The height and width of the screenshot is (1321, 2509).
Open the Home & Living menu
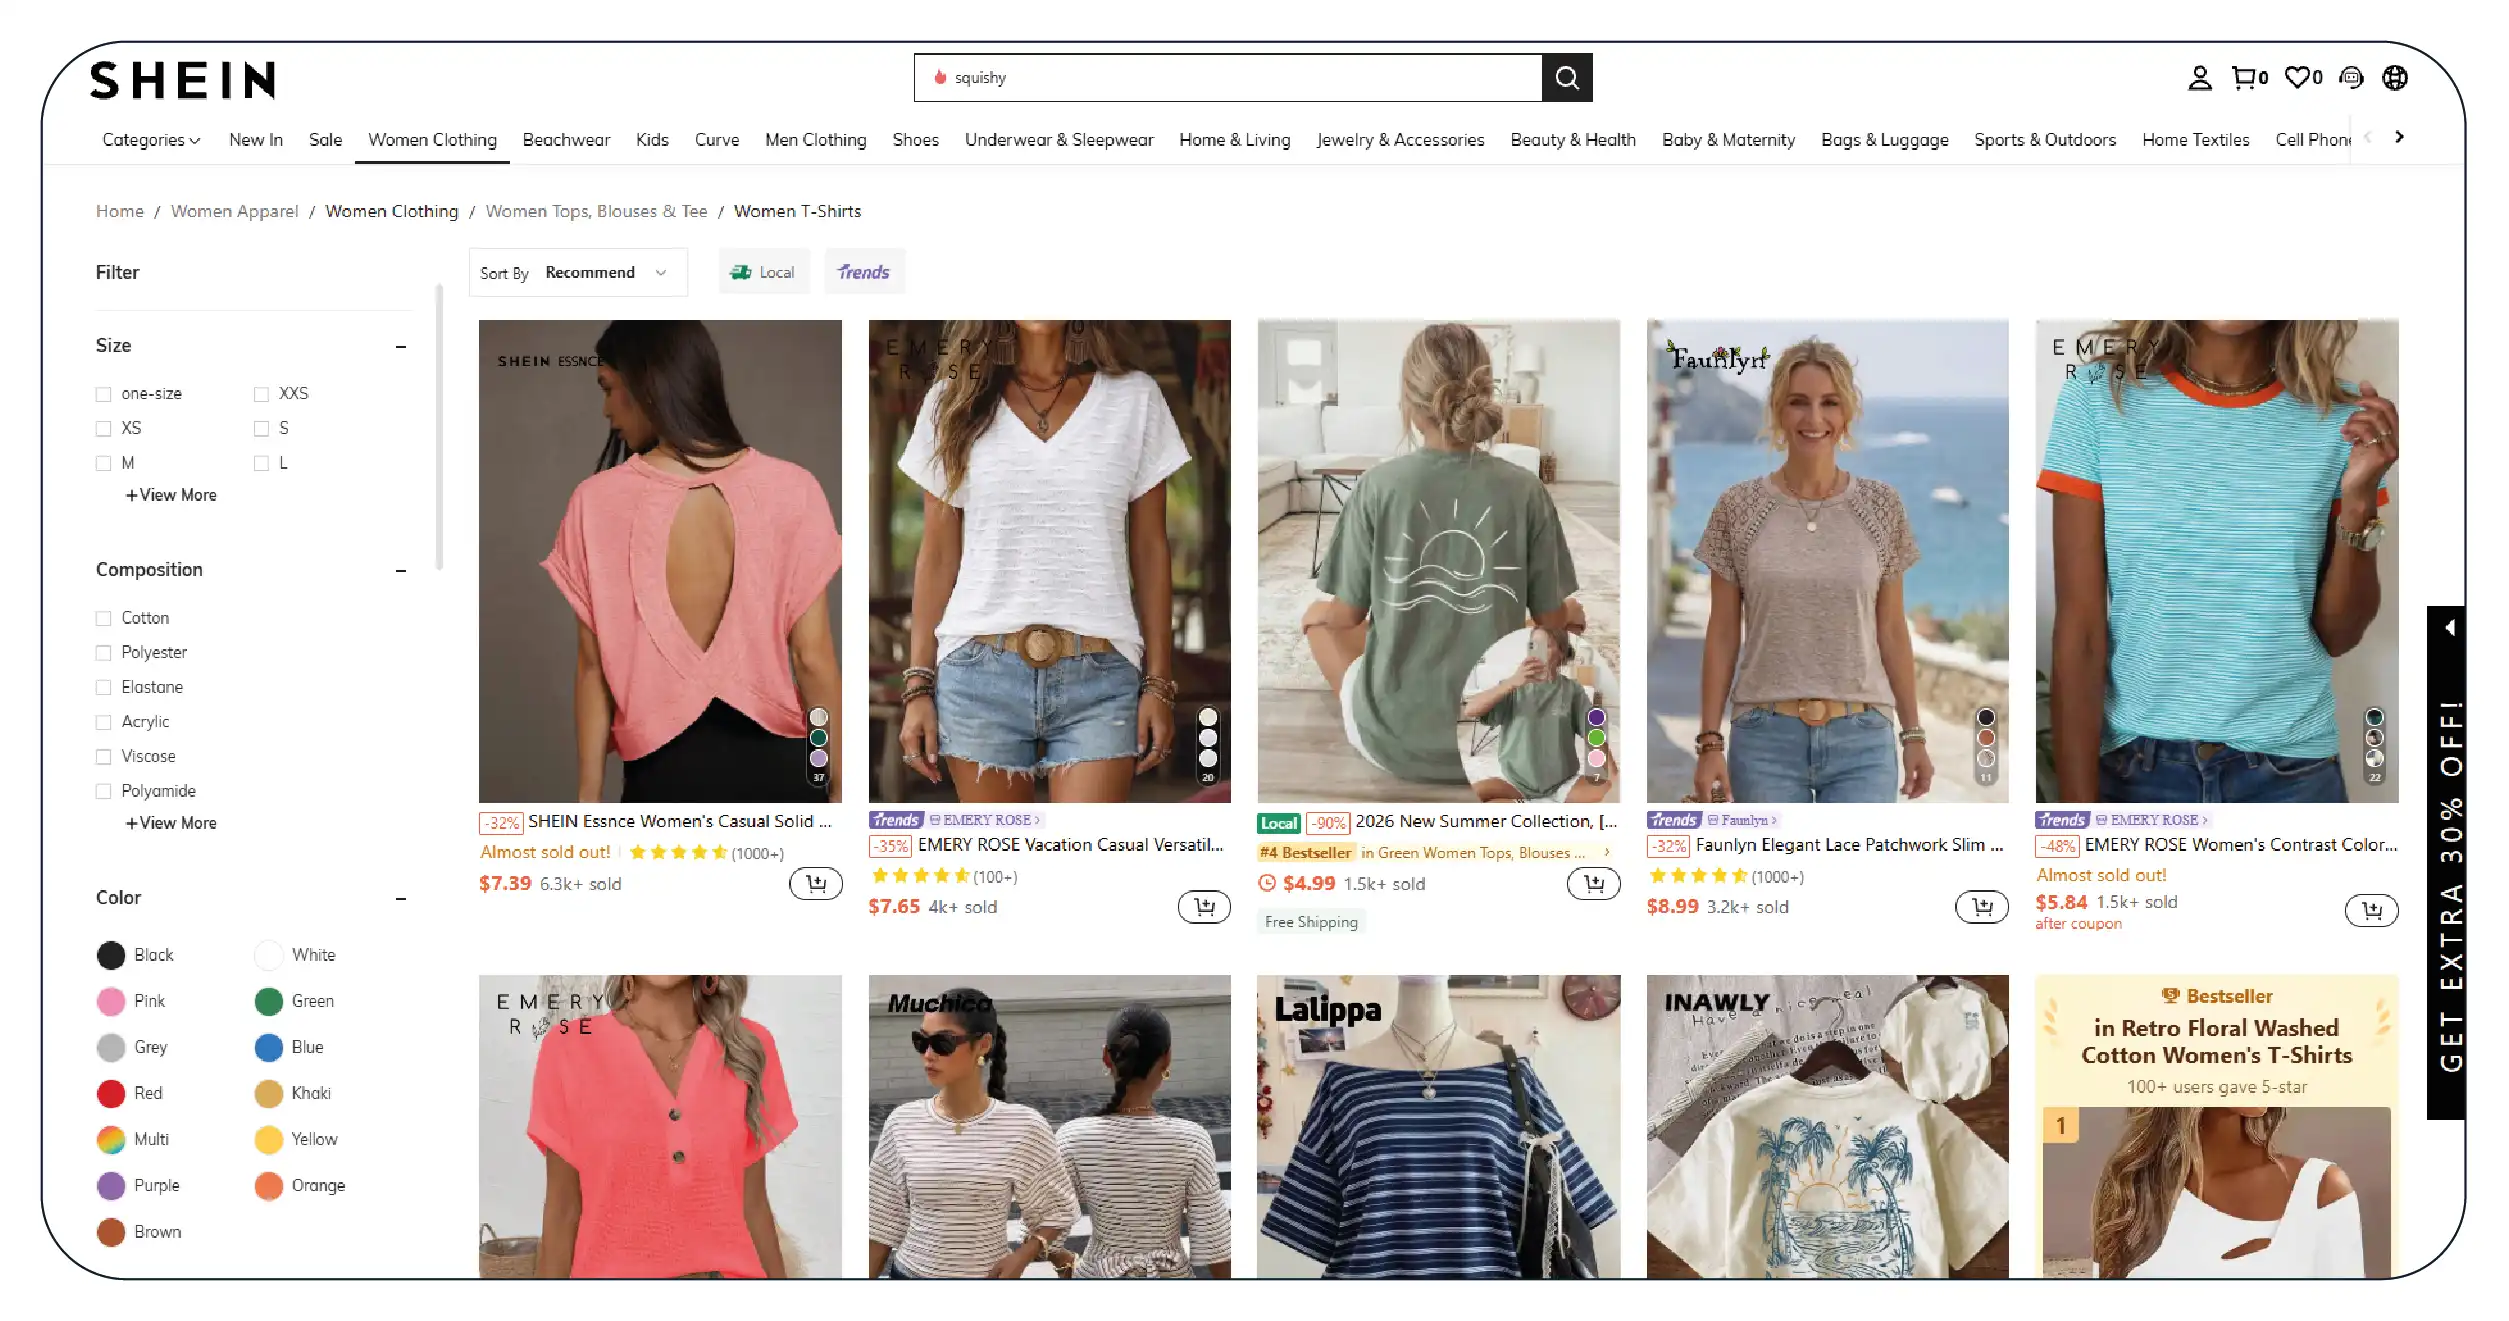[1234, 140]
